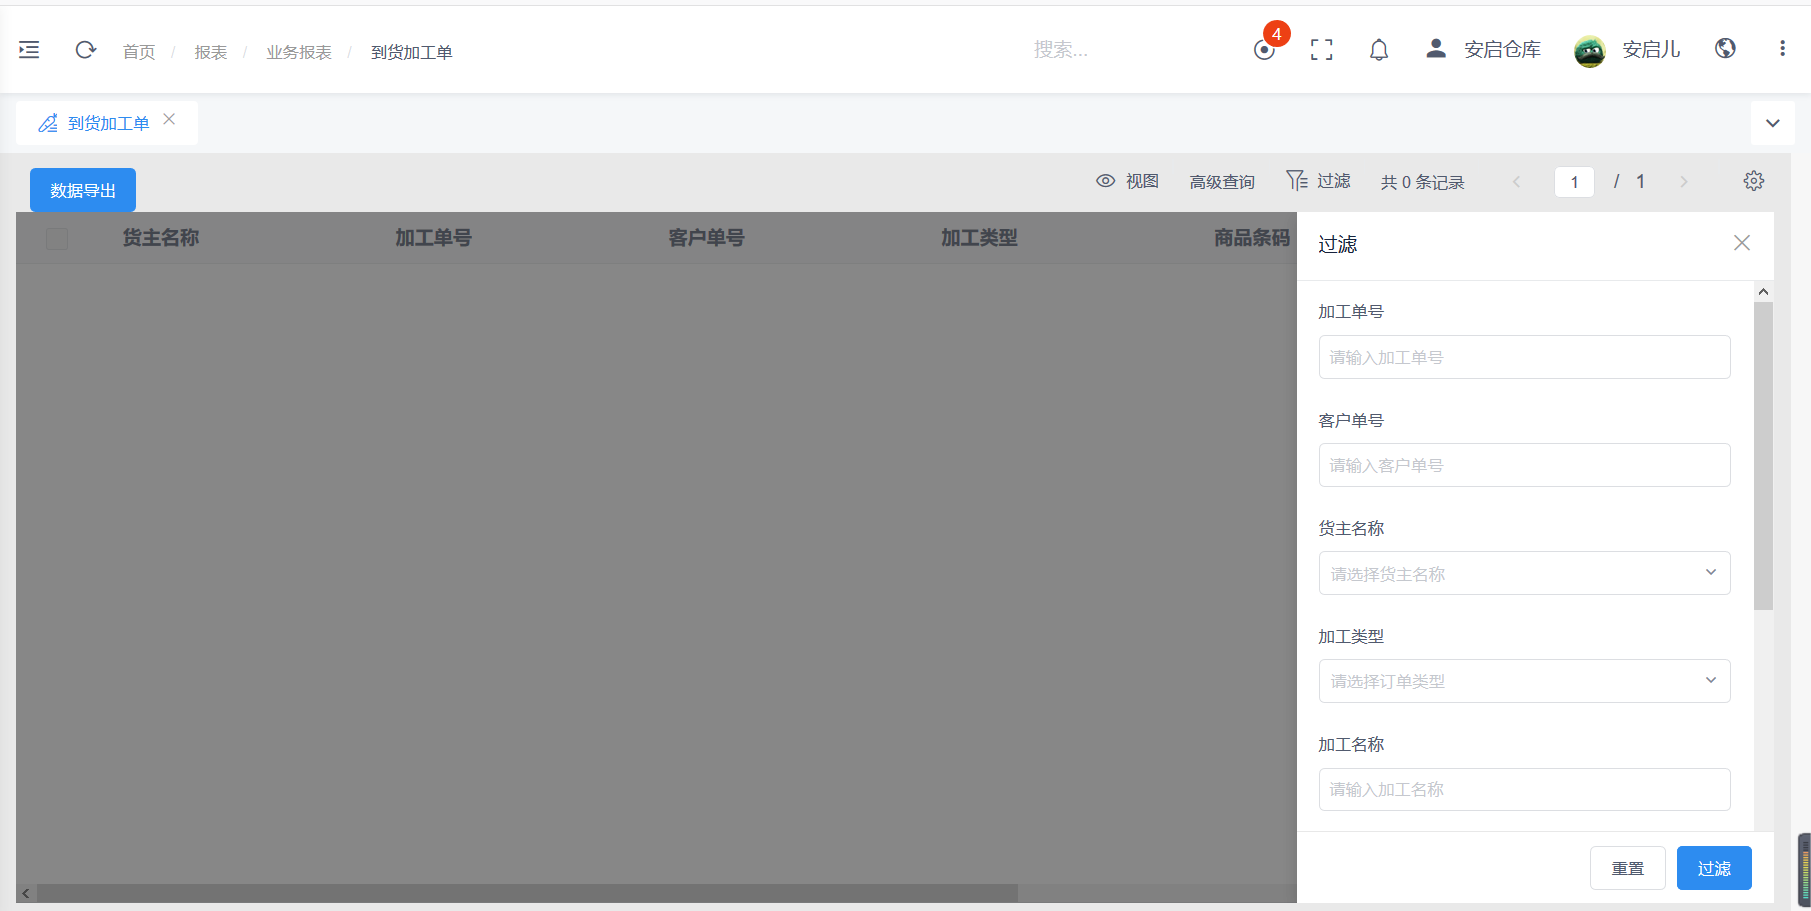Screen dimensions: 1811x911
Task: Open the language globe icon
Action: [x=1725, y=48]
